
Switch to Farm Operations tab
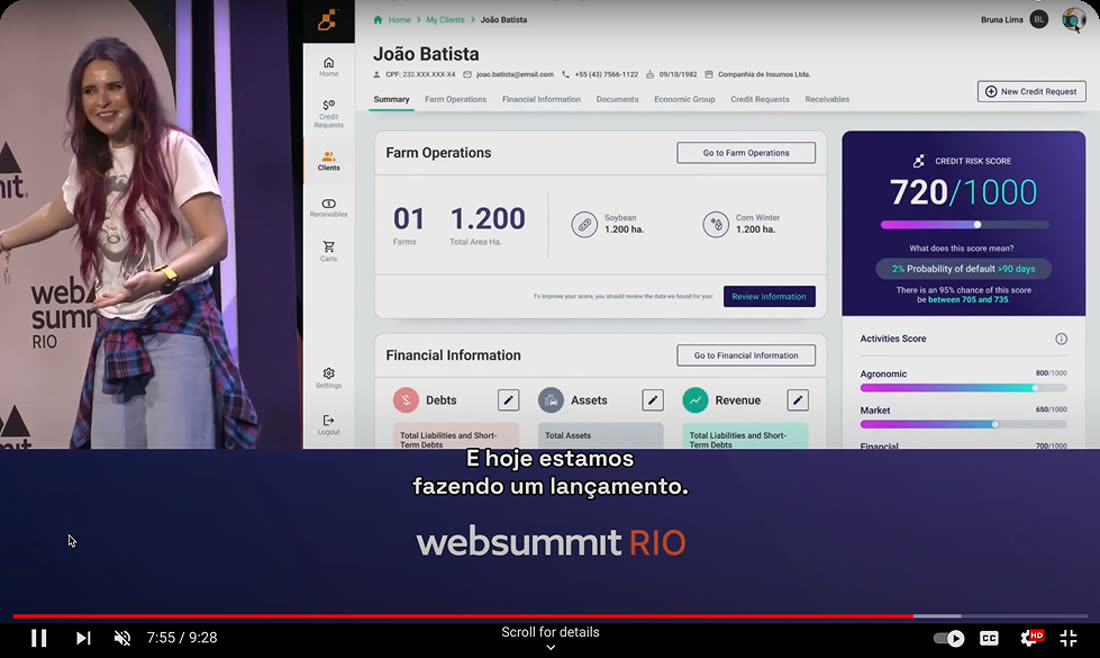tap(455, 100)
